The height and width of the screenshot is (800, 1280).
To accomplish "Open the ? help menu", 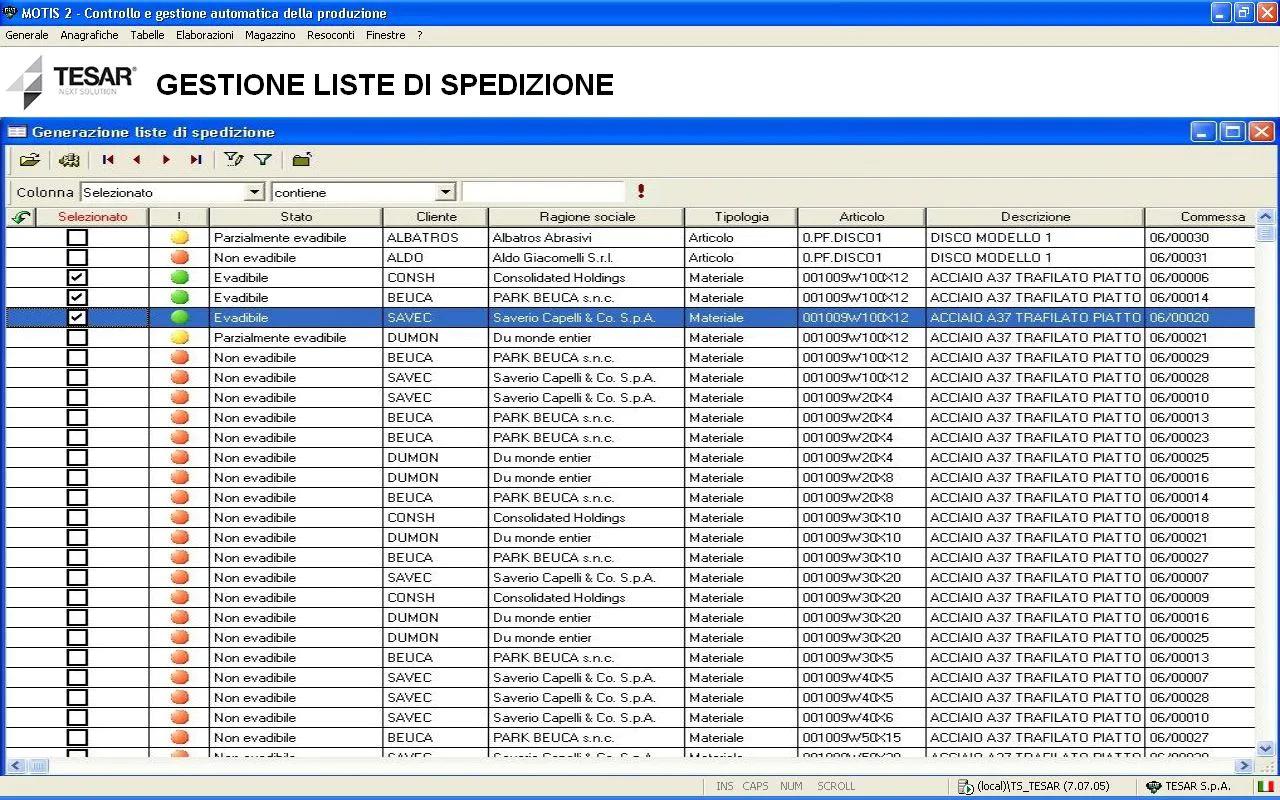I will coord(420,35).
